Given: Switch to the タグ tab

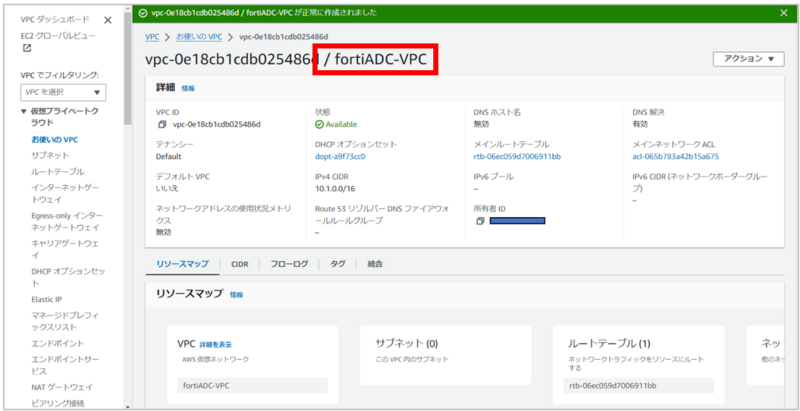Looking at the screenshot, I should [x=338, y=264].
